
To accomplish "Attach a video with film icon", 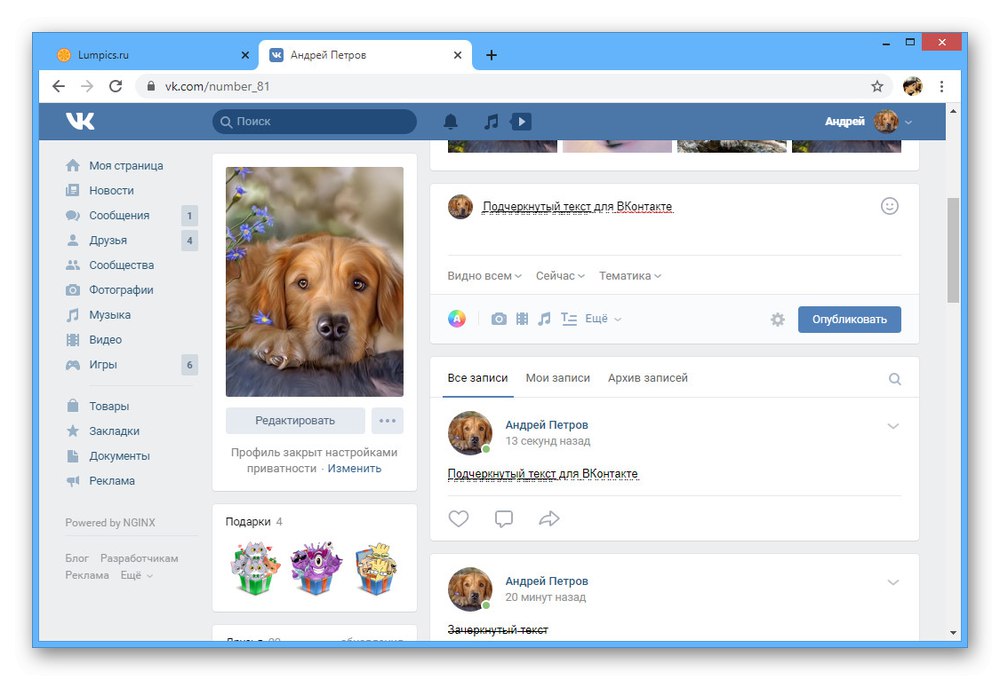I will point(522,318).
